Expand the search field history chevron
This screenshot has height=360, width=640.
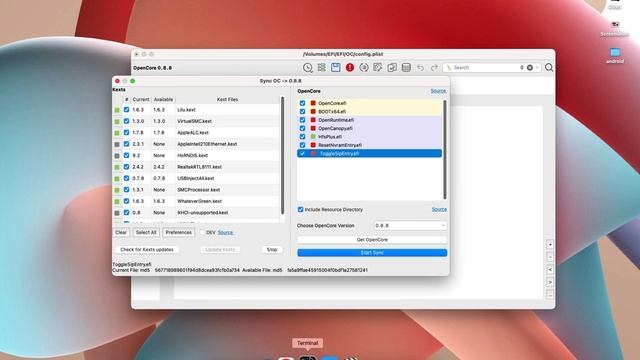coord(537,67)
